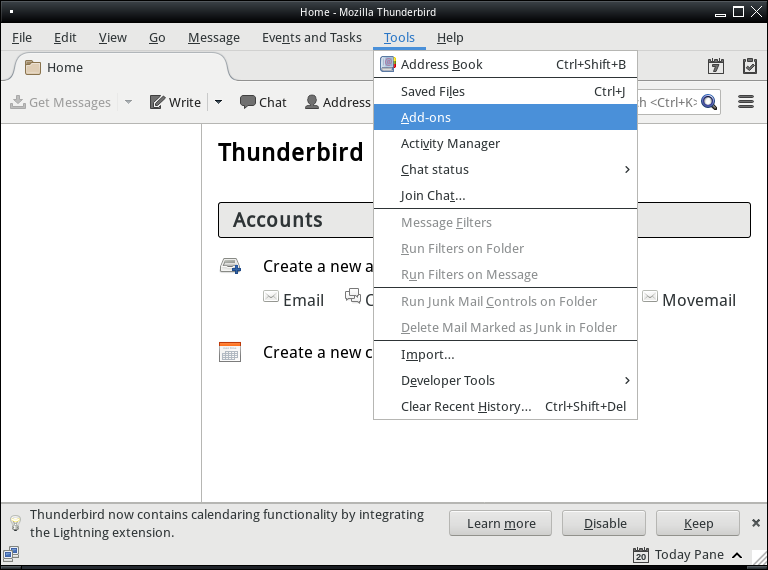Open the Go menu
This screenshot has height=570, width=768.
tap(157, 38)
